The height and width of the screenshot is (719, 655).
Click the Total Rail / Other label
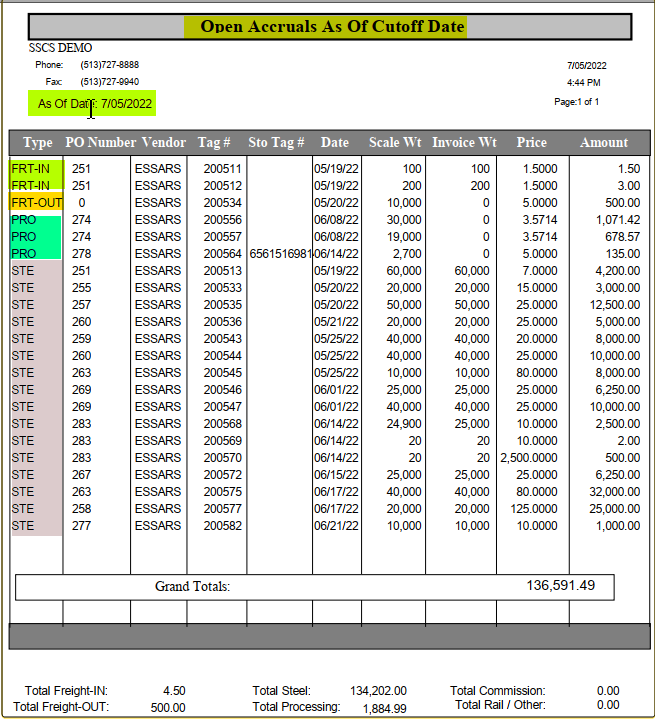(x=500, y=705)
